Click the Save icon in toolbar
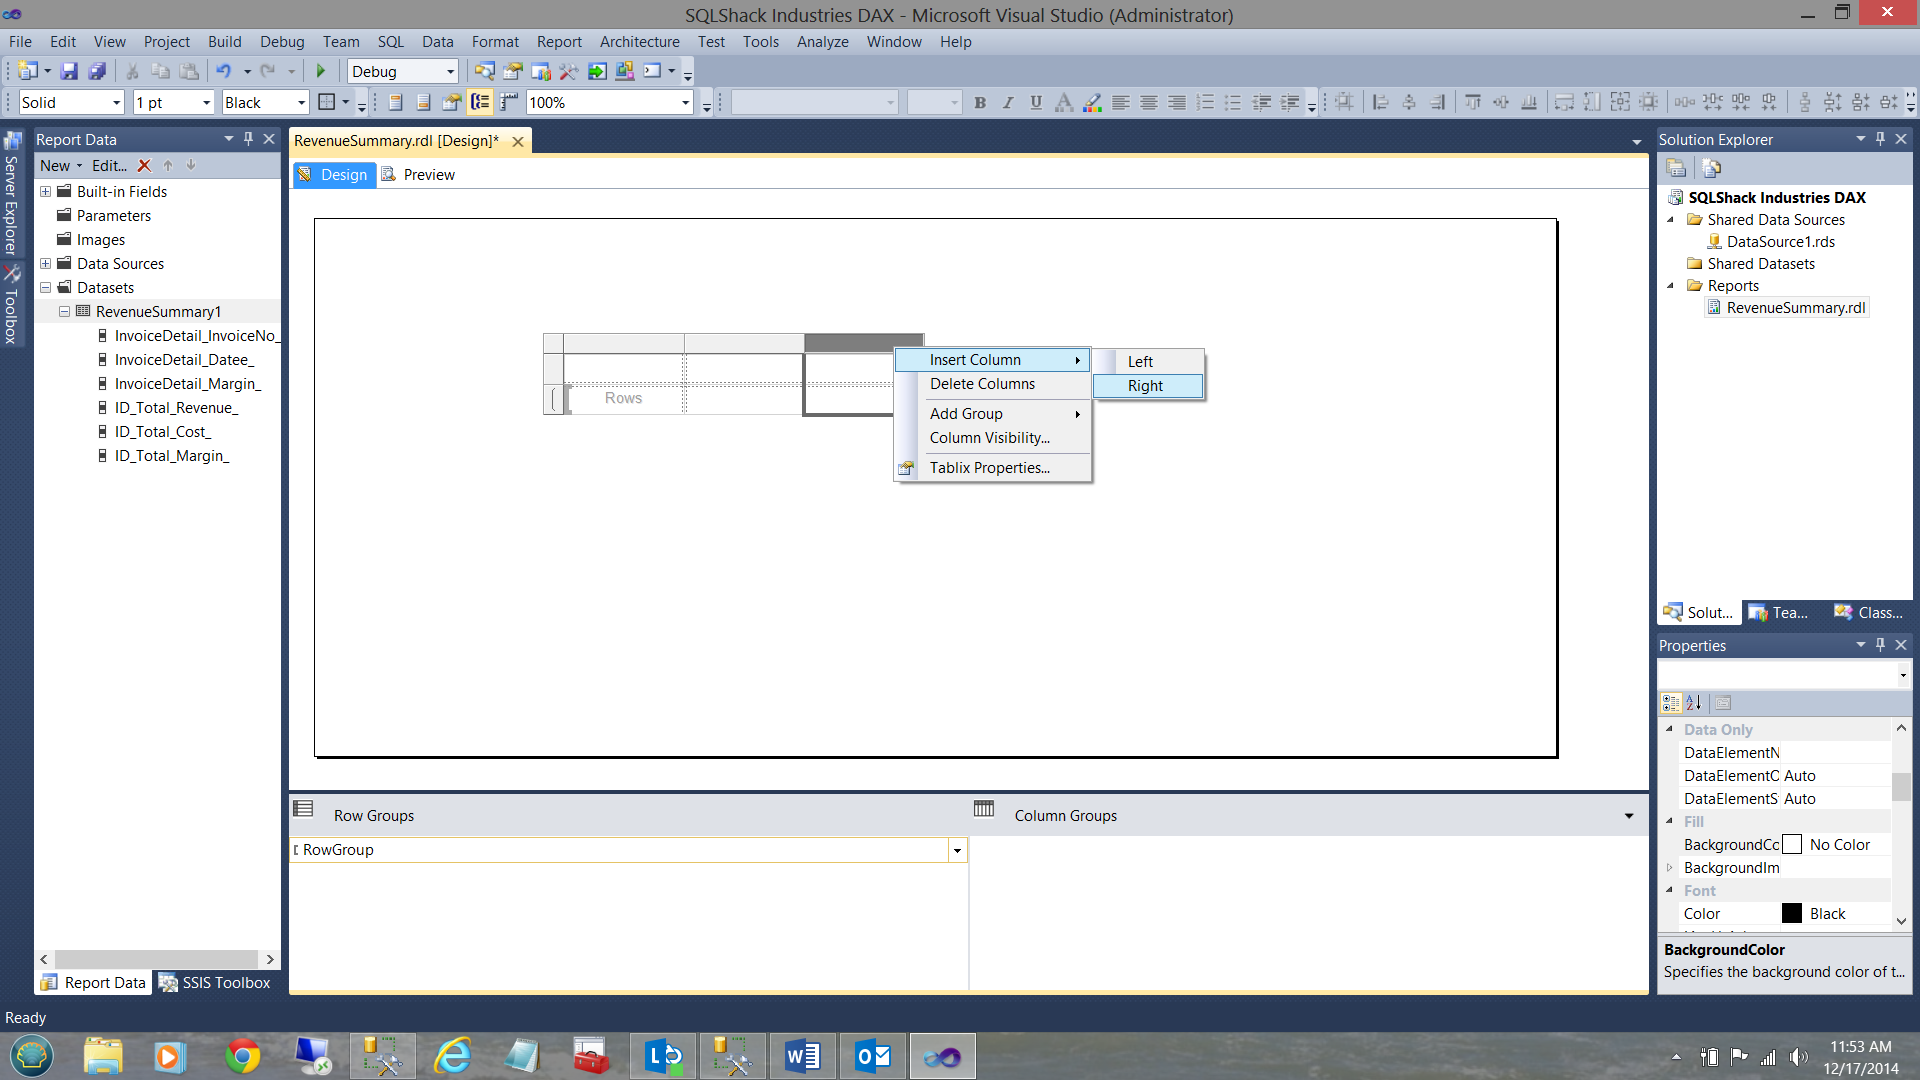 69,71
